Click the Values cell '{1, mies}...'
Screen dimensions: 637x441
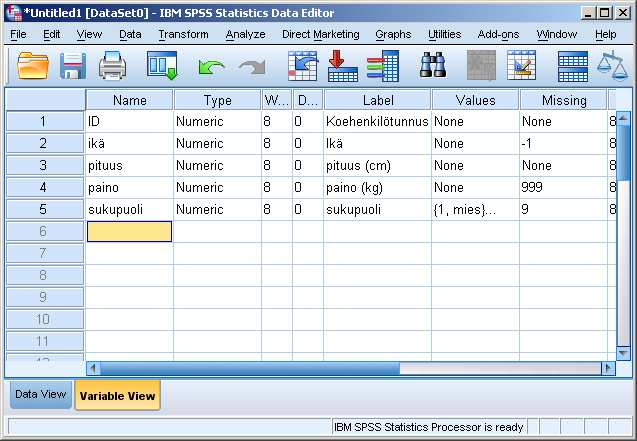point(475,209)
